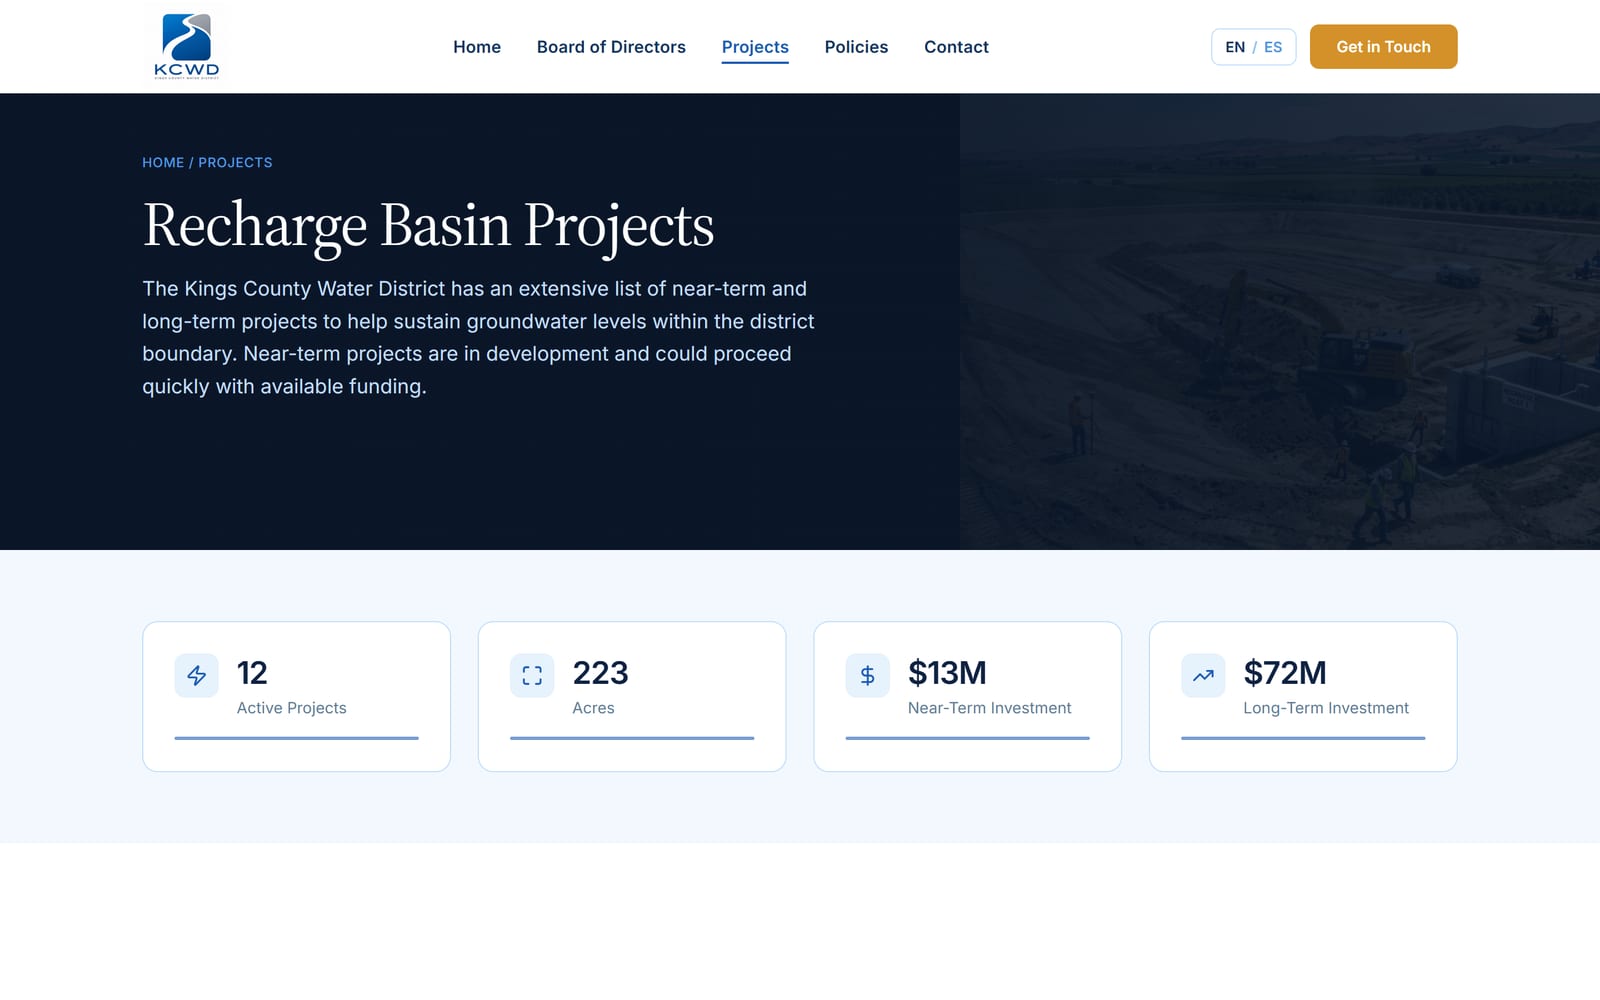Image resolution: width=1600 pixels, height=1000 pixels.
Task: Go to Board of Directors page
Action: click(611, 47)
